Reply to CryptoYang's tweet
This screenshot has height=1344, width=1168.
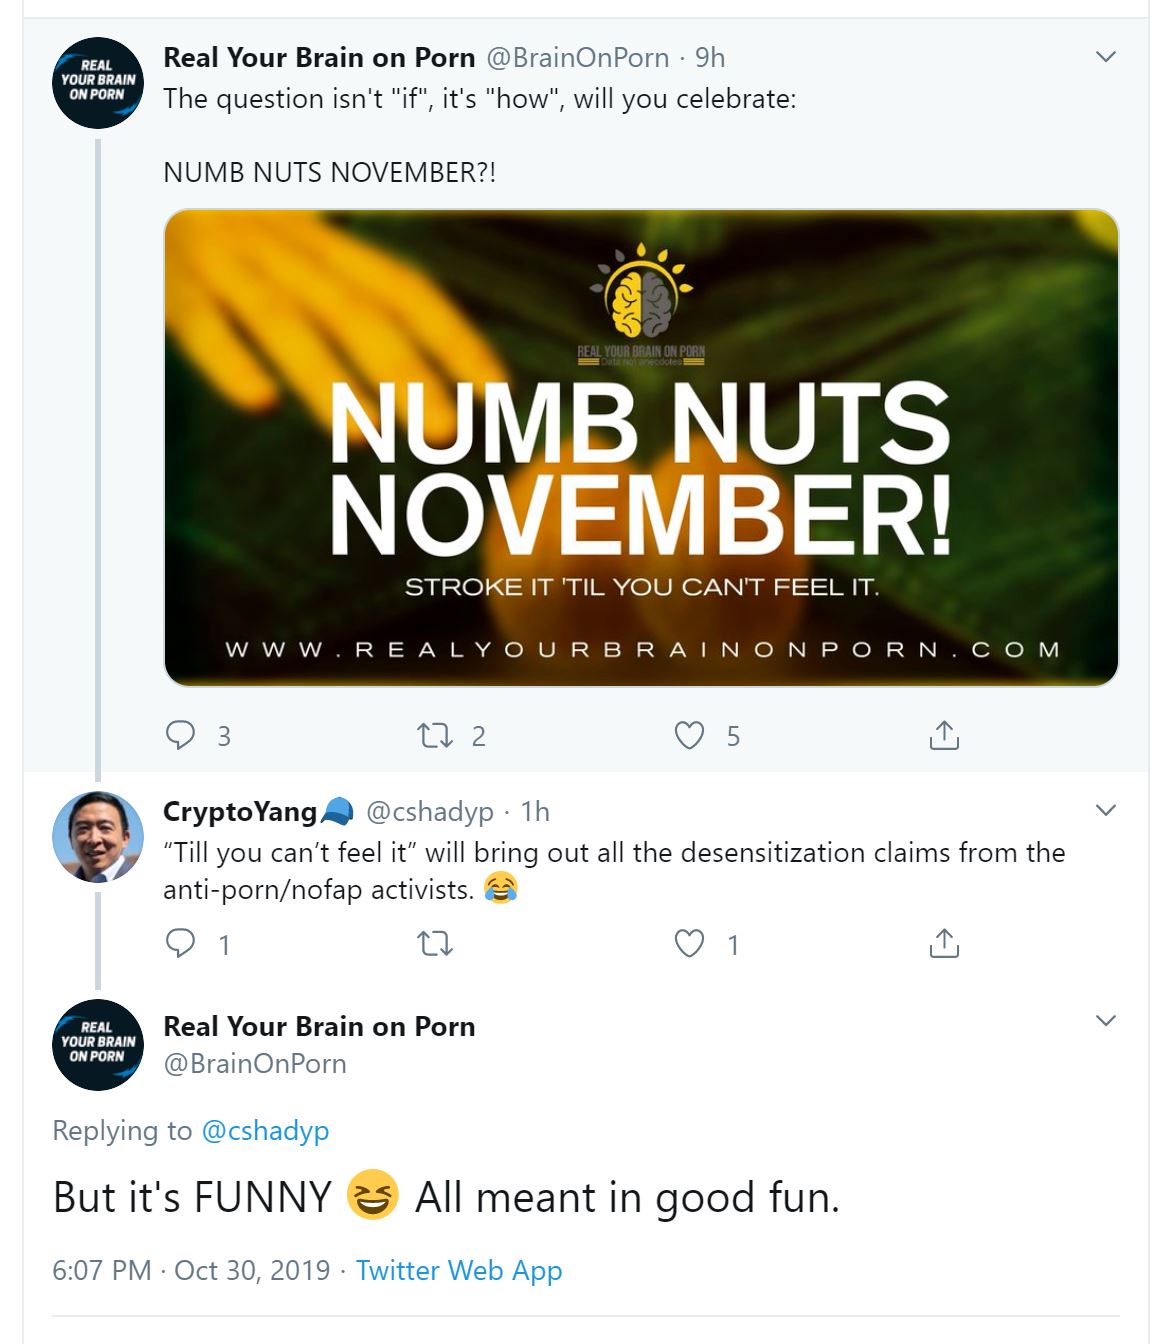(180, 944)
